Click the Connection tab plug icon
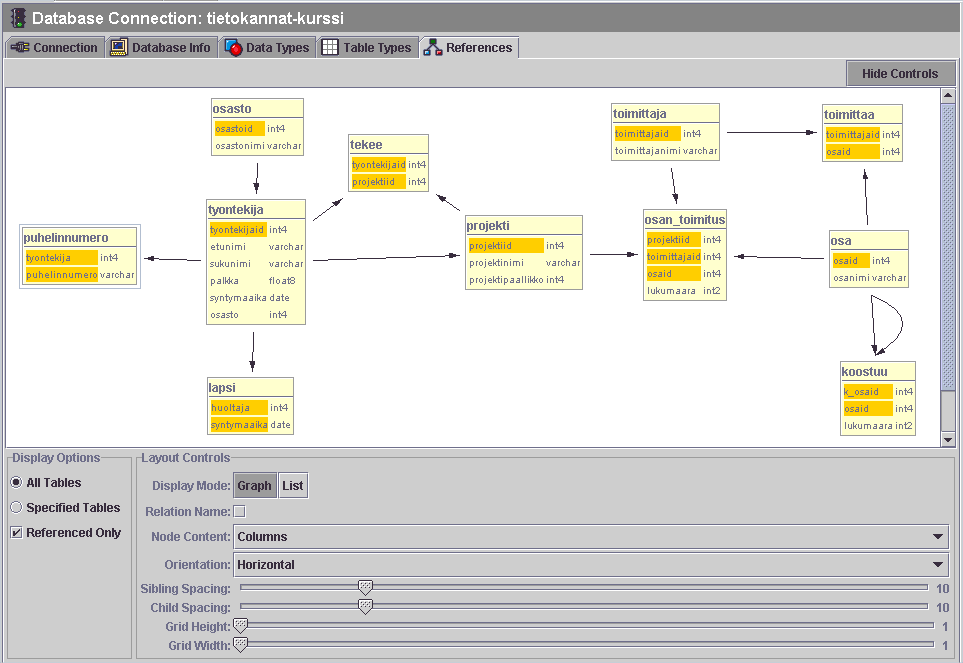Image resolution: width=963 pixels, height=663 pixels. tap(20, 47)
